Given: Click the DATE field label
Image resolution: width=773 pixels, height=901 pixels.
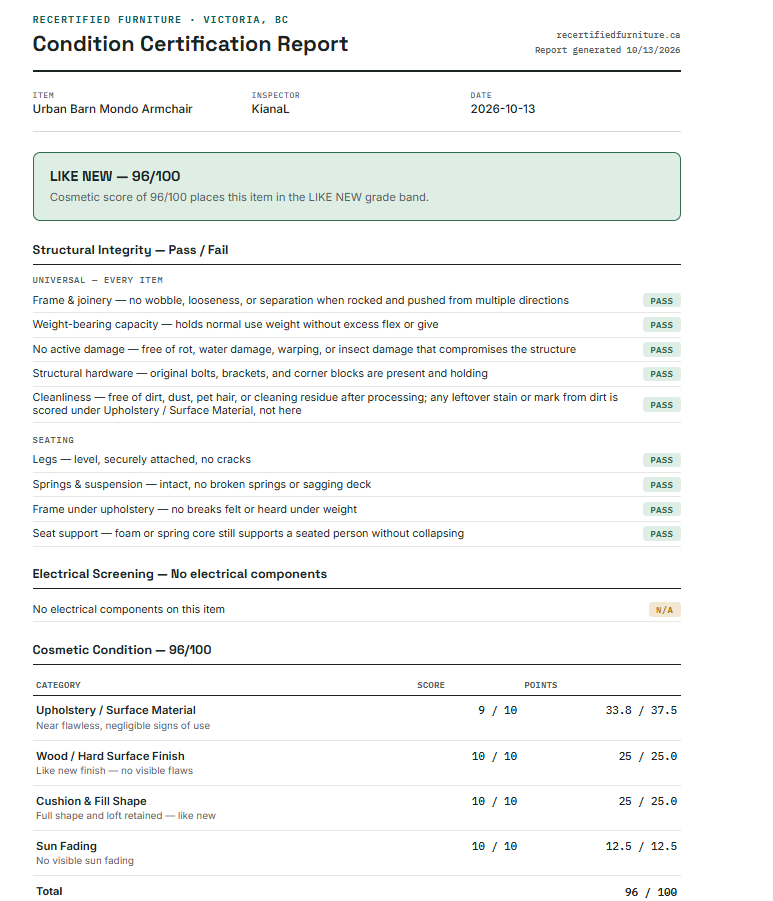Looking at the screenshot, I should coord(481,95).
